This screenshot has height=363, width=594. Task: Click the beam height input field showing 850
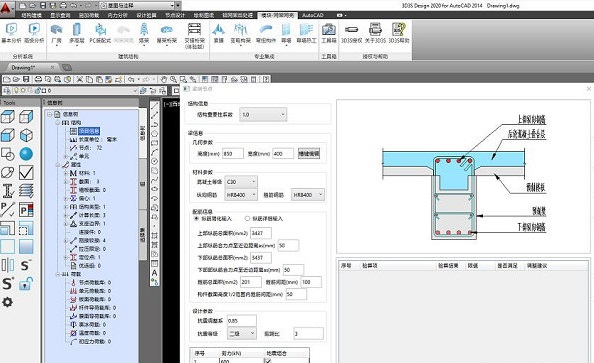pyautogui.click(x=233, y=153)
